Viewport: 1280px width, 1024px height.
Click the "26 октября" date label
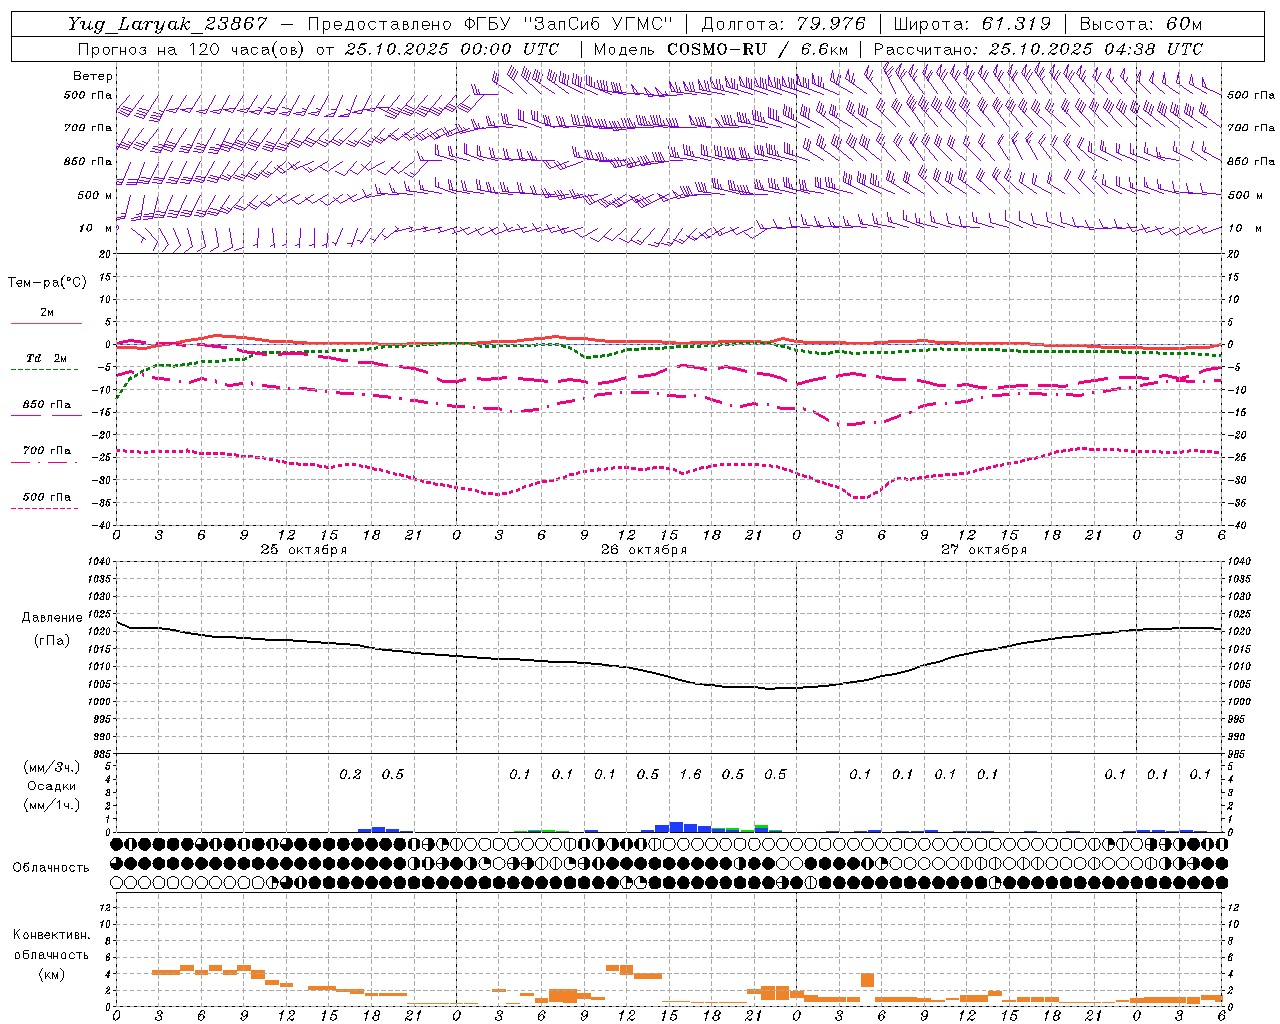click(644, 550)
